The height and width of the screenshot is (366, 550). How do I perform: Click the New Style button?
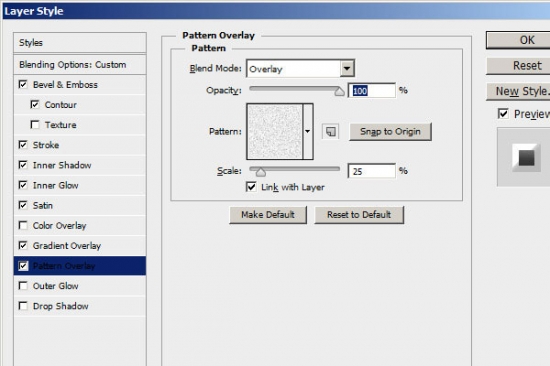[x=518, y=92]
